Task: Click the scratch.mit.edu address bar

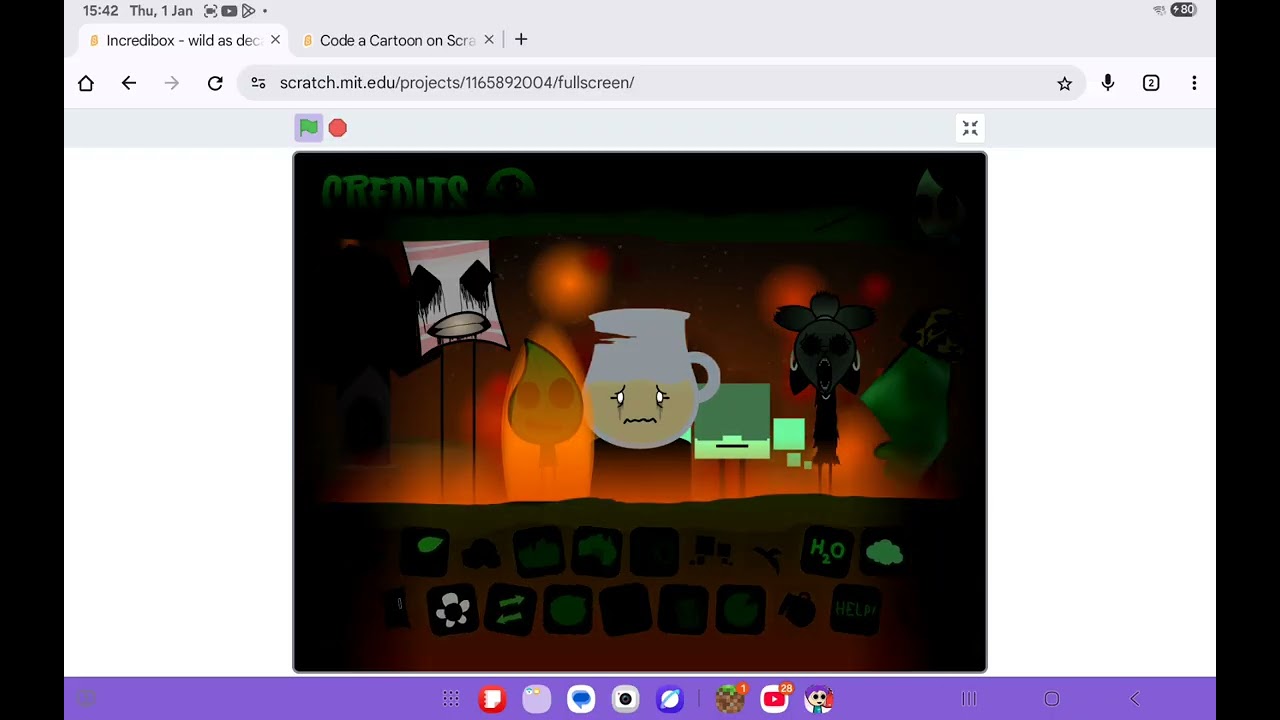Action: pos(660,83)
